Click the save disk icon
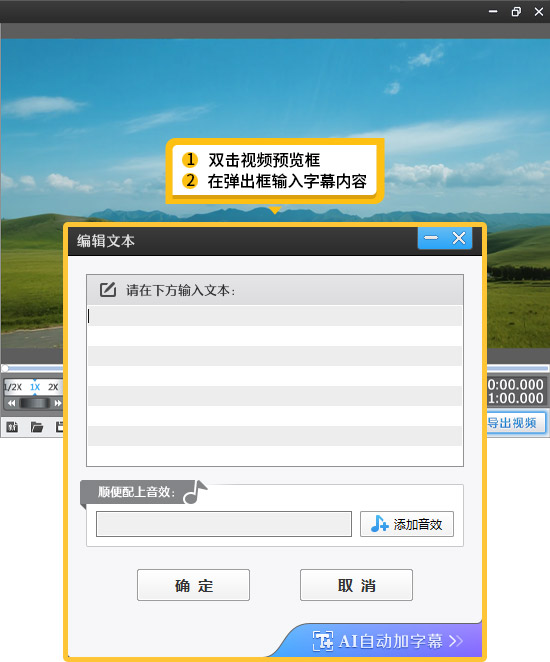550x662 pixels. click(x=60, y=427)
